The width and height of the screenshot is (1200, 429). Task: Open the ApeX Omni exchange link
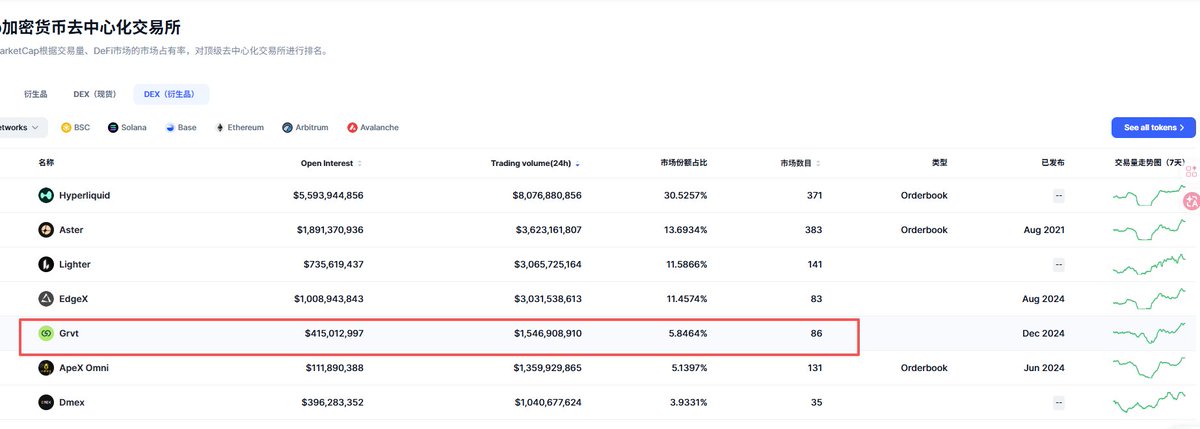84,368
